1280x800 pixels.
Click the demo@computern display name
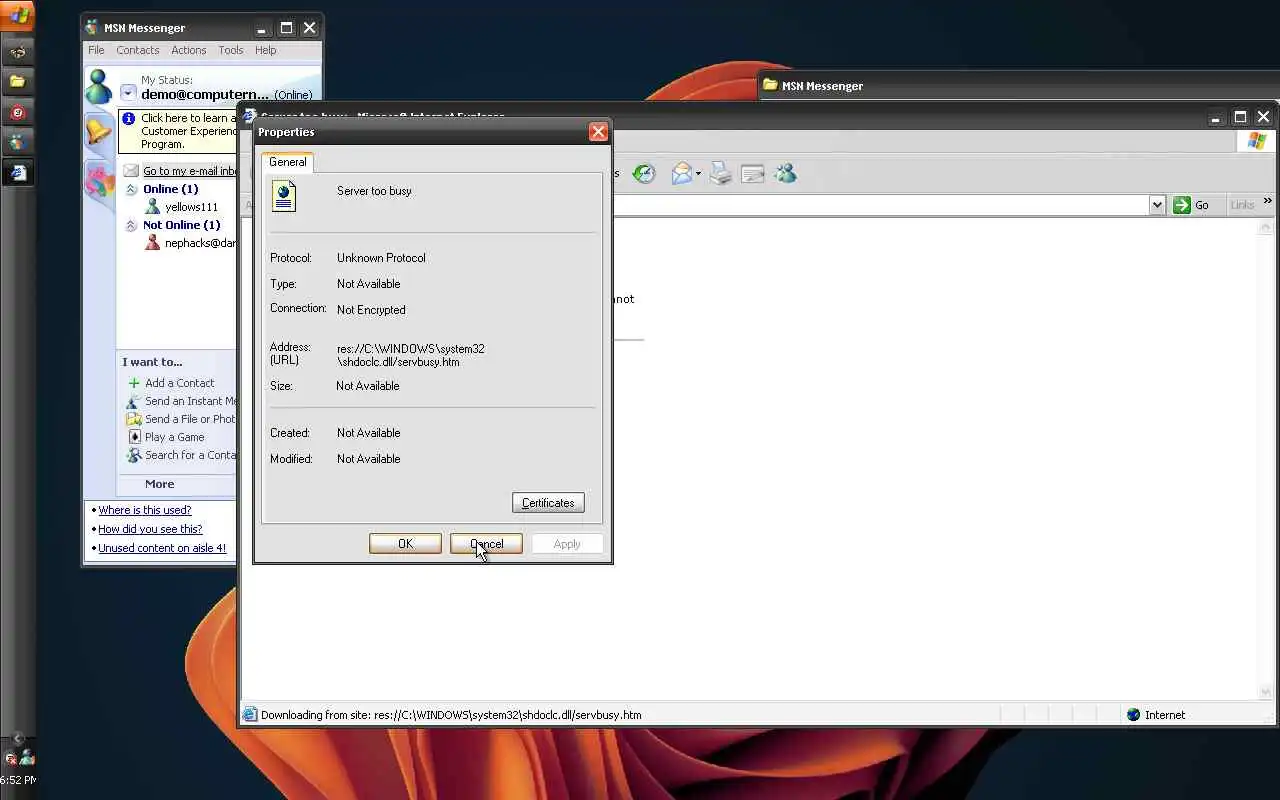tap(206, 95)
